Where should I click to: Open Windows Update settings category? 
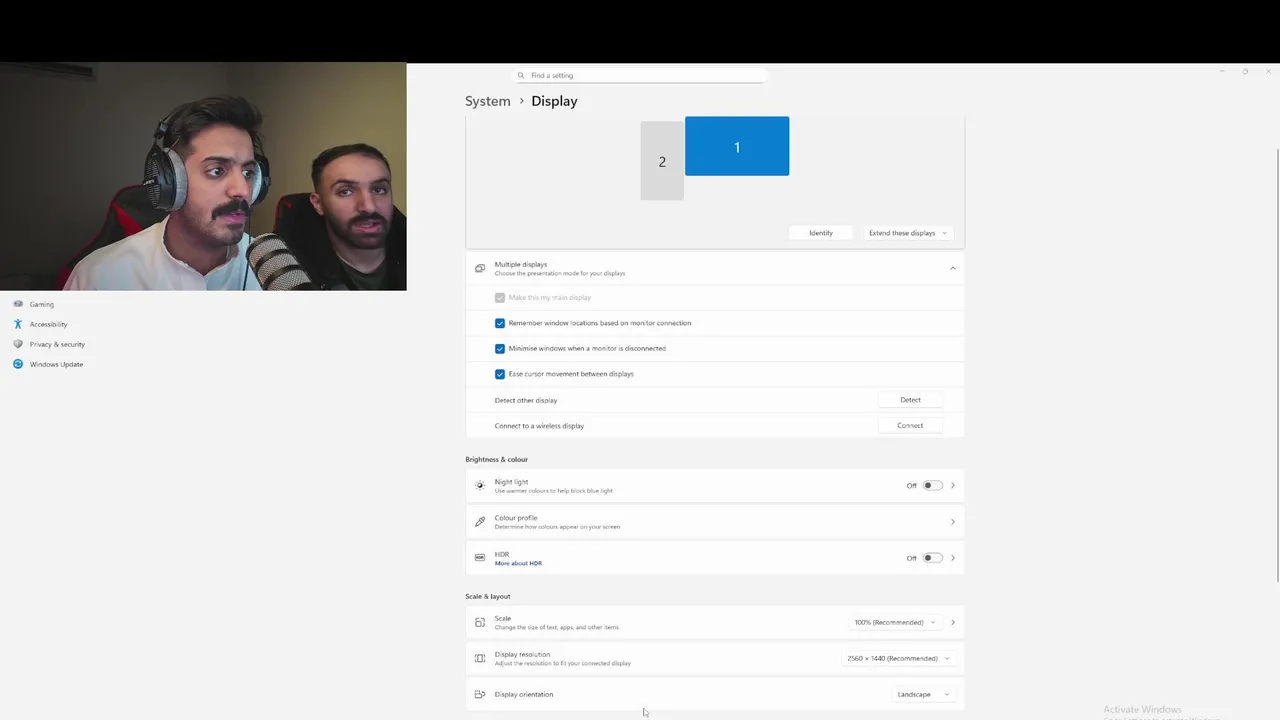[x=56, y=364]
